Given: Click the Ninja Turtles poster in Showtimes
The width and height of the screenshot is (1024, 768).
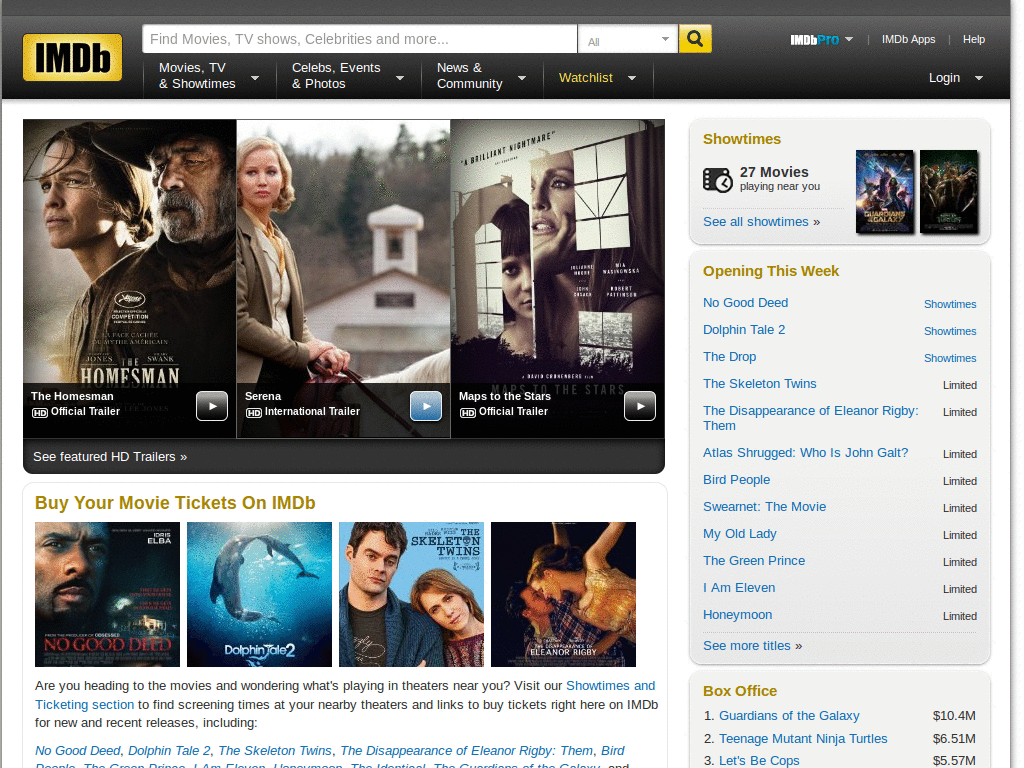Looking at the screenshot, I should point(949,191).
